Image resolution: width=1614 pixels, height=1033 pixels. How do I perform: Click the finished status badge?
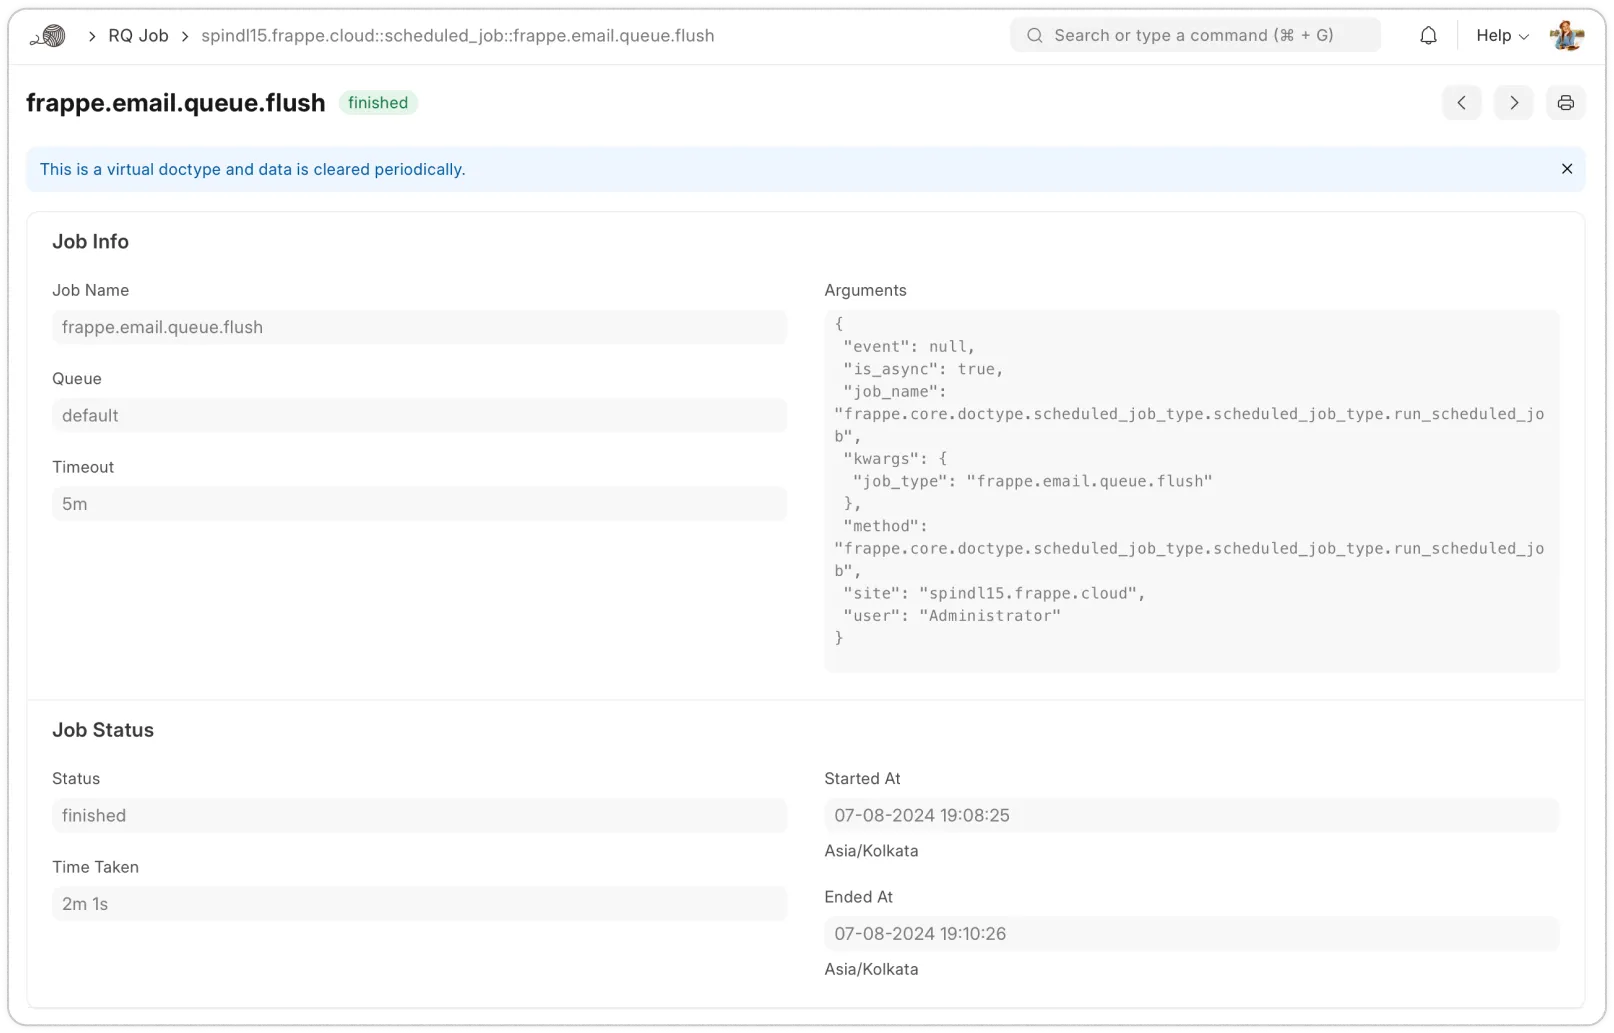tap(378, 102)
